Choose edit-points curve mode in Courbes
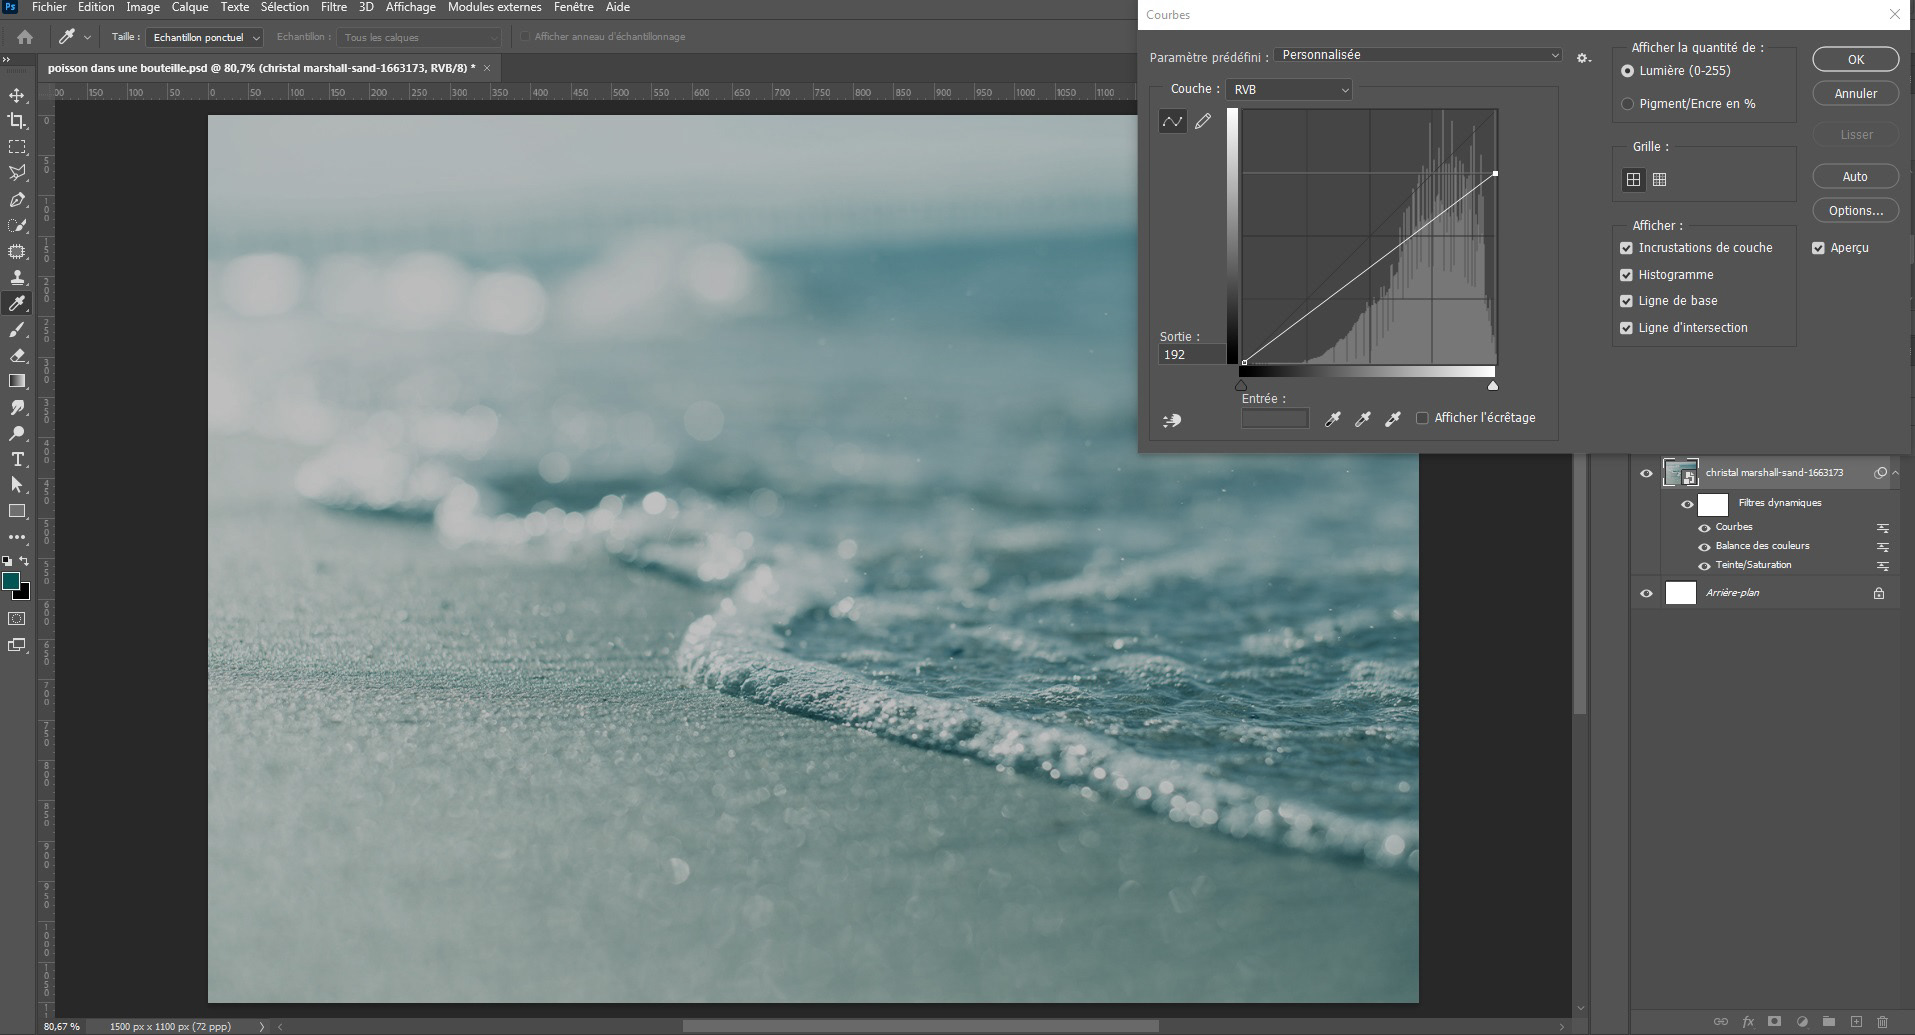The image size is (1915, 1035). click(1172, 121)
